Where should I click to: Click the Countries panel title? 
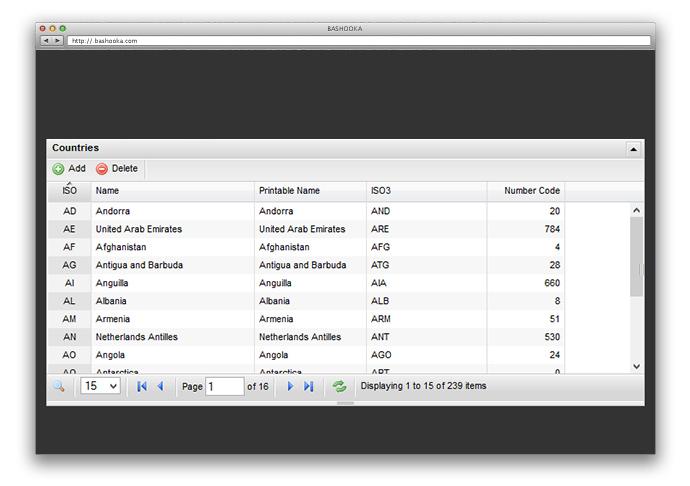[75, 148]
